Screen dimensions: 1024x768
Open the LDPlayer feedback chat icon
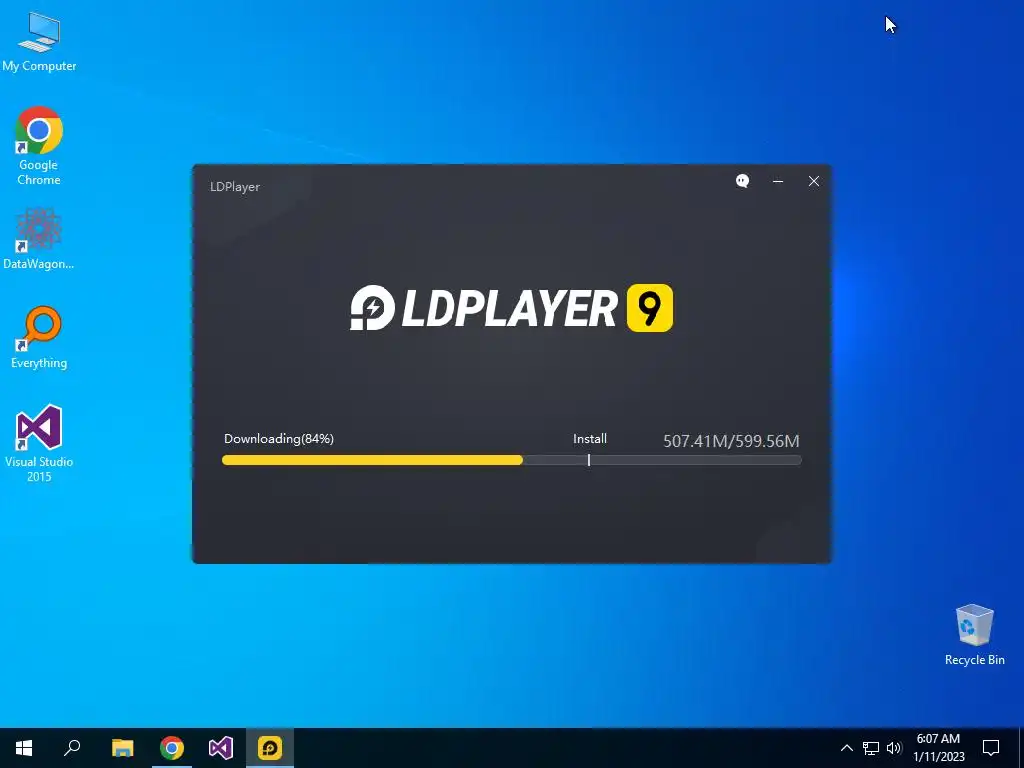coord(743,181)
